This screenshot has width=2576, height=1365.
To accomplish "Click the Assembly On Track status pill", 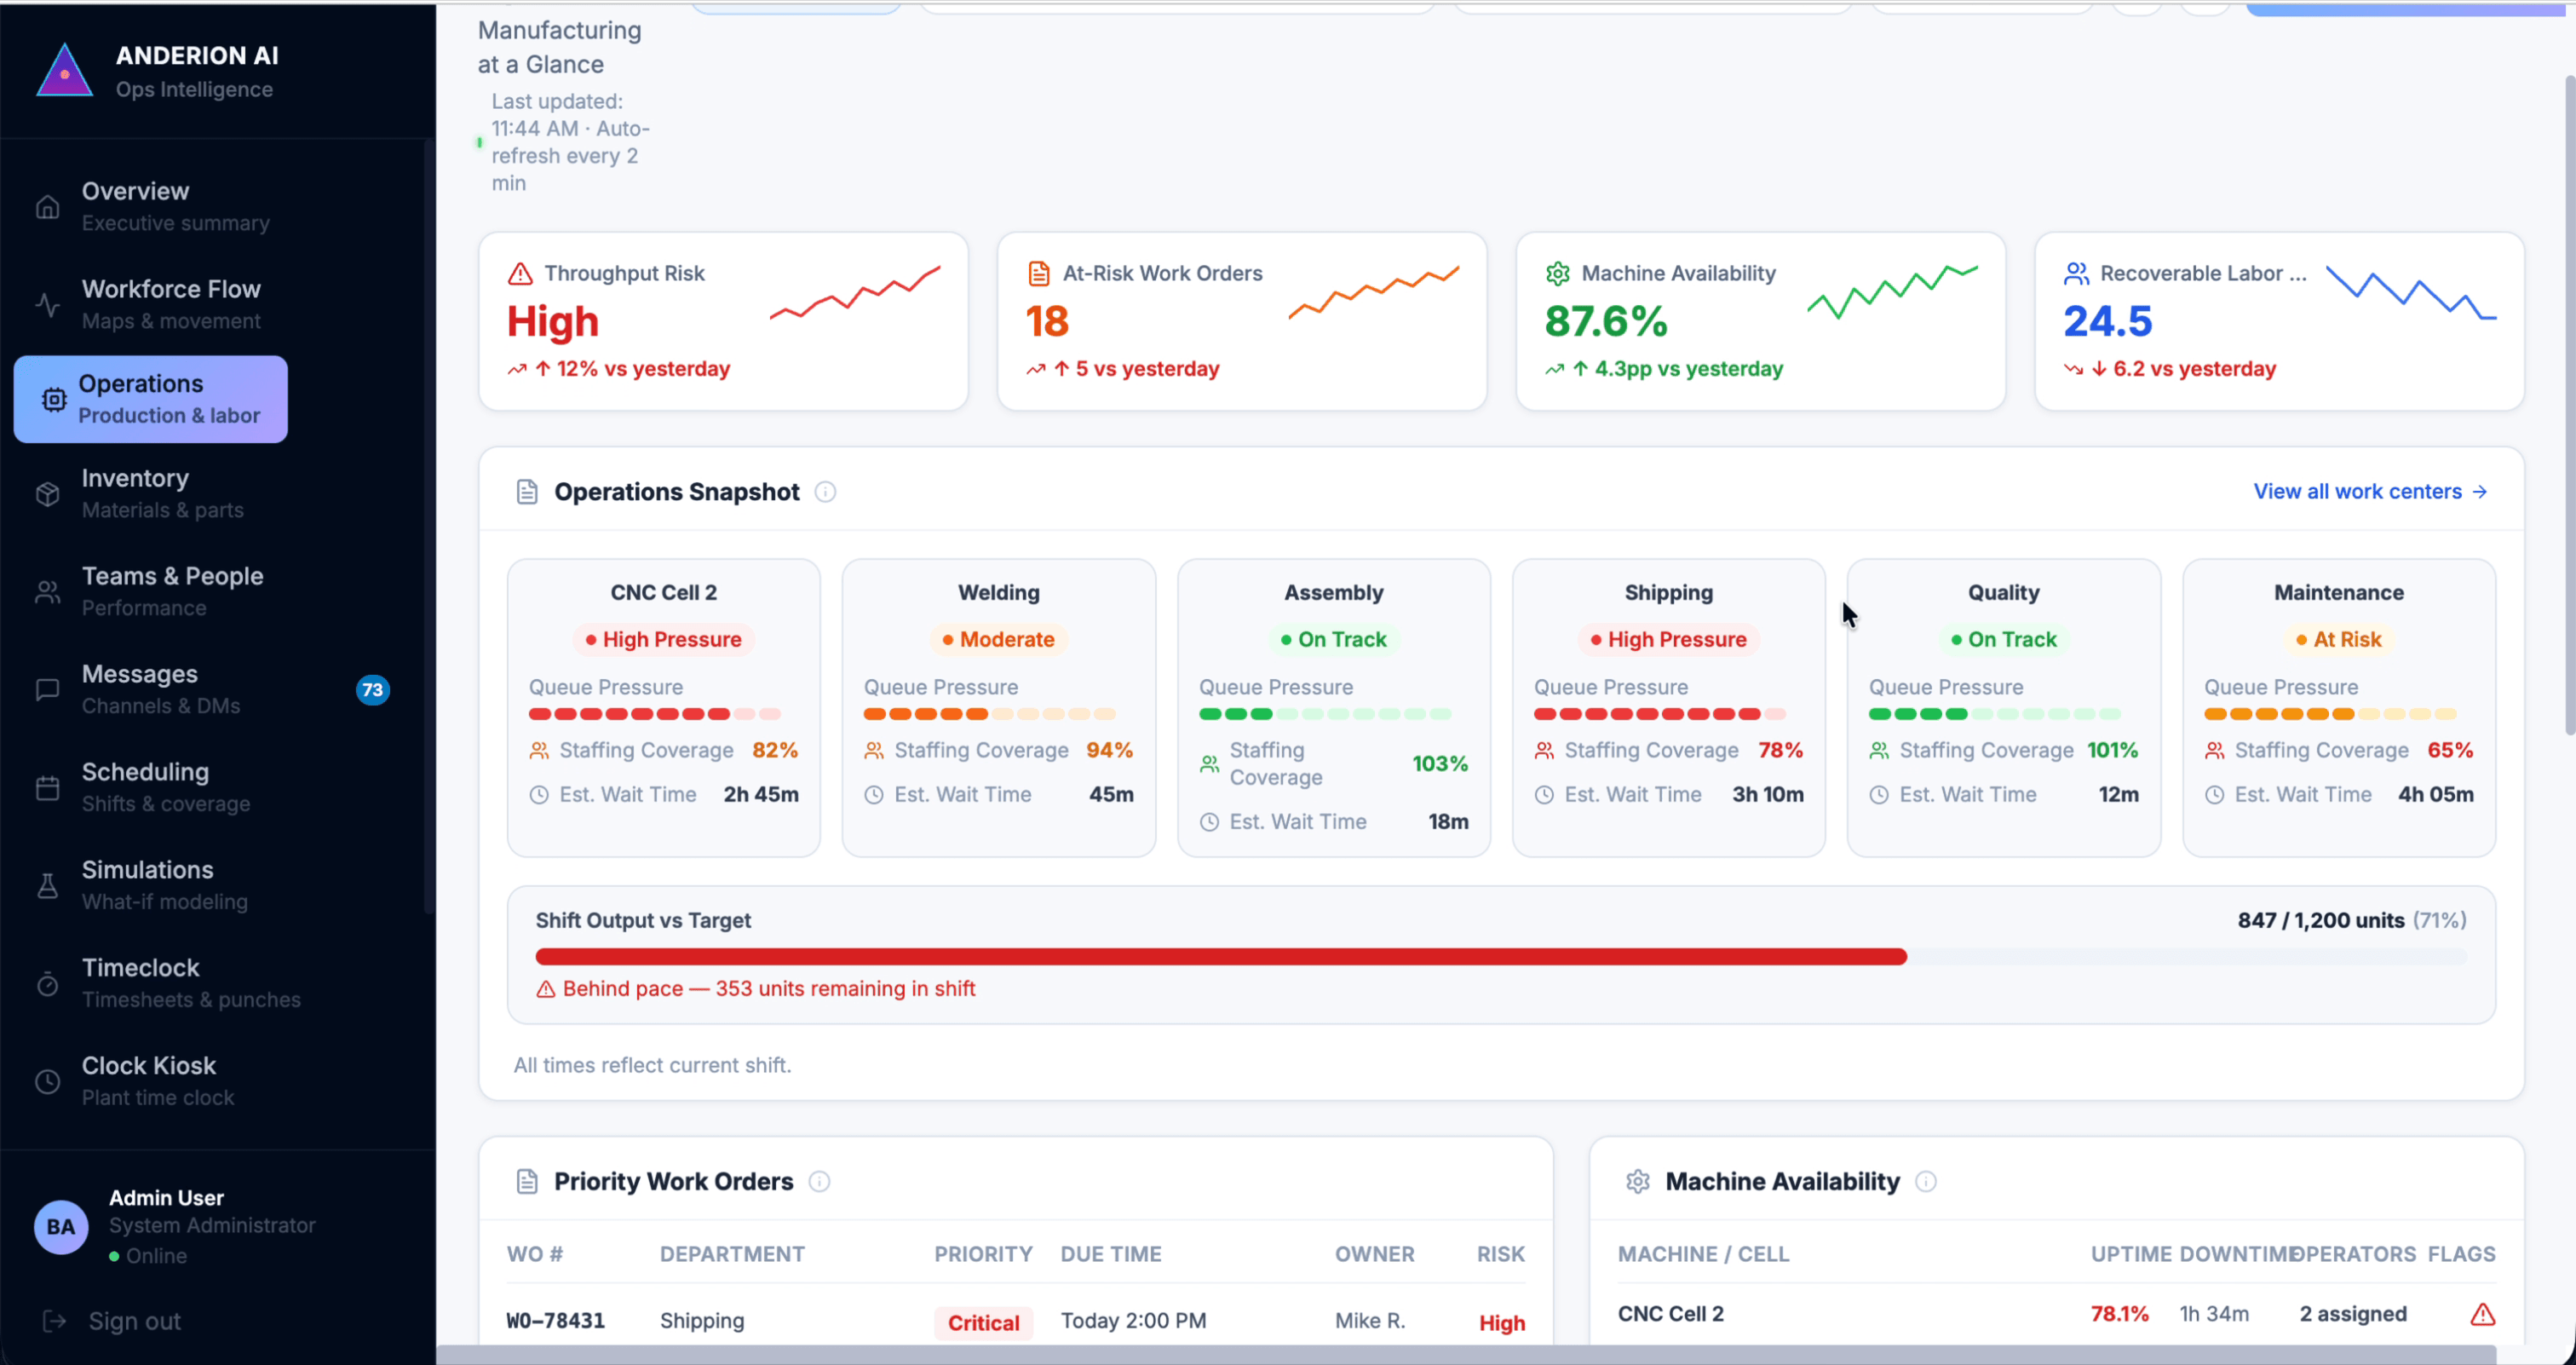I will [1334, 640].
